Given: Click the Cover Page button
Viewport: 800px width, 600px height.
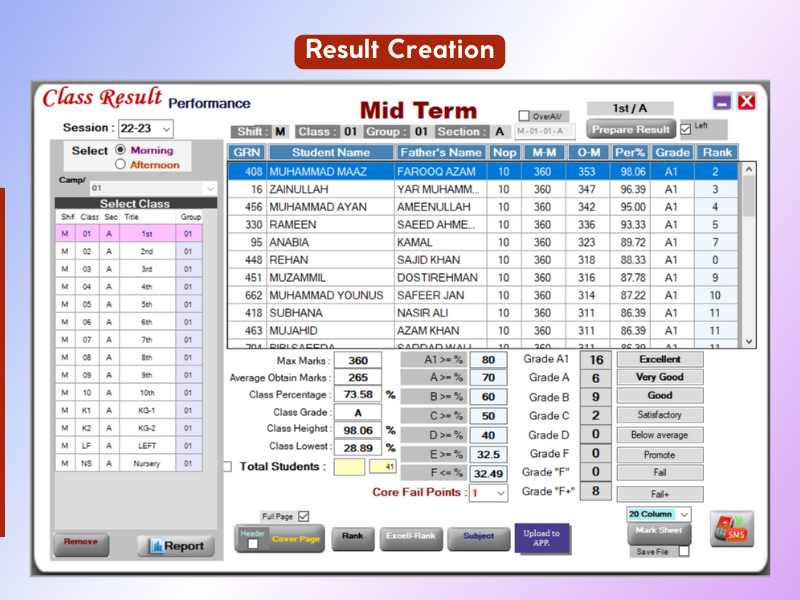Looking at the screenshot, I should (295, 537).
